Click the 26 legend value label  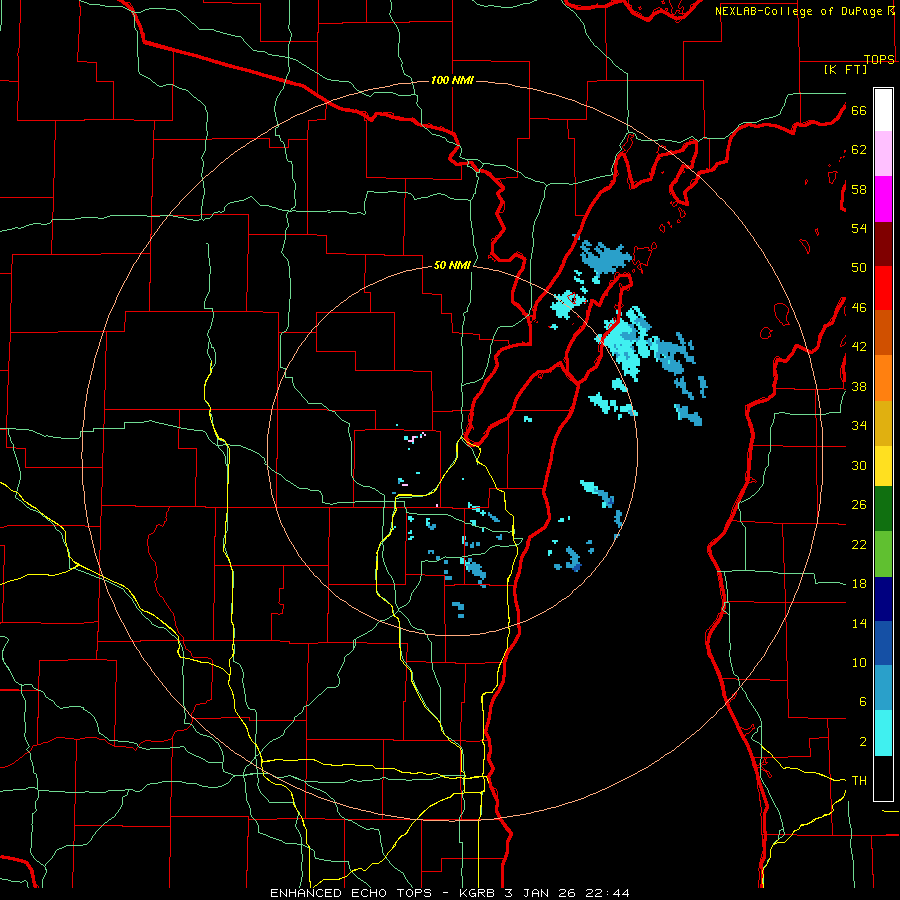click(x=859, y=505)
